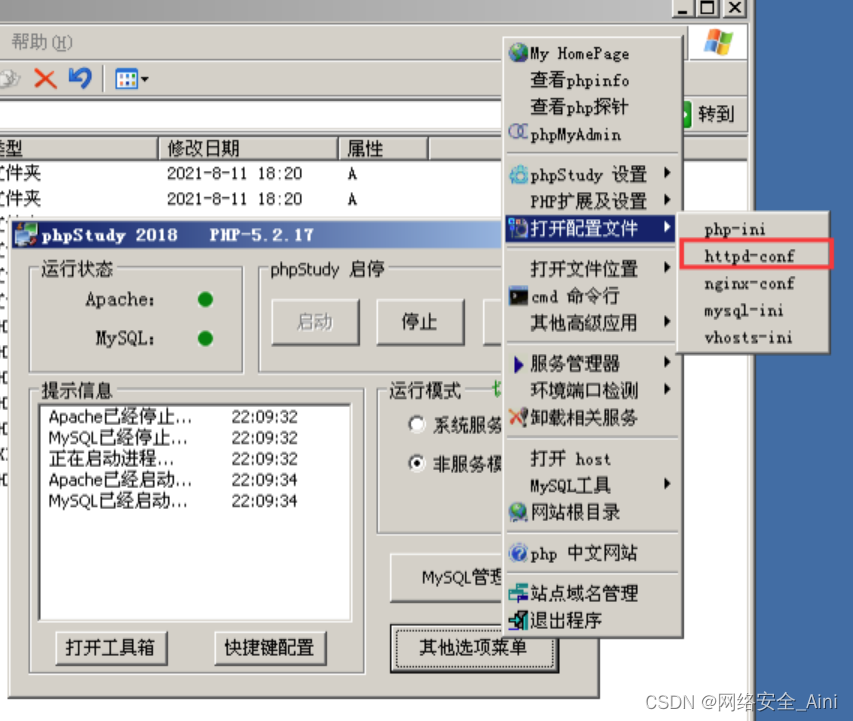853x721 pixels.
Task: Click the 属性 column header
Action: point(383,148)
